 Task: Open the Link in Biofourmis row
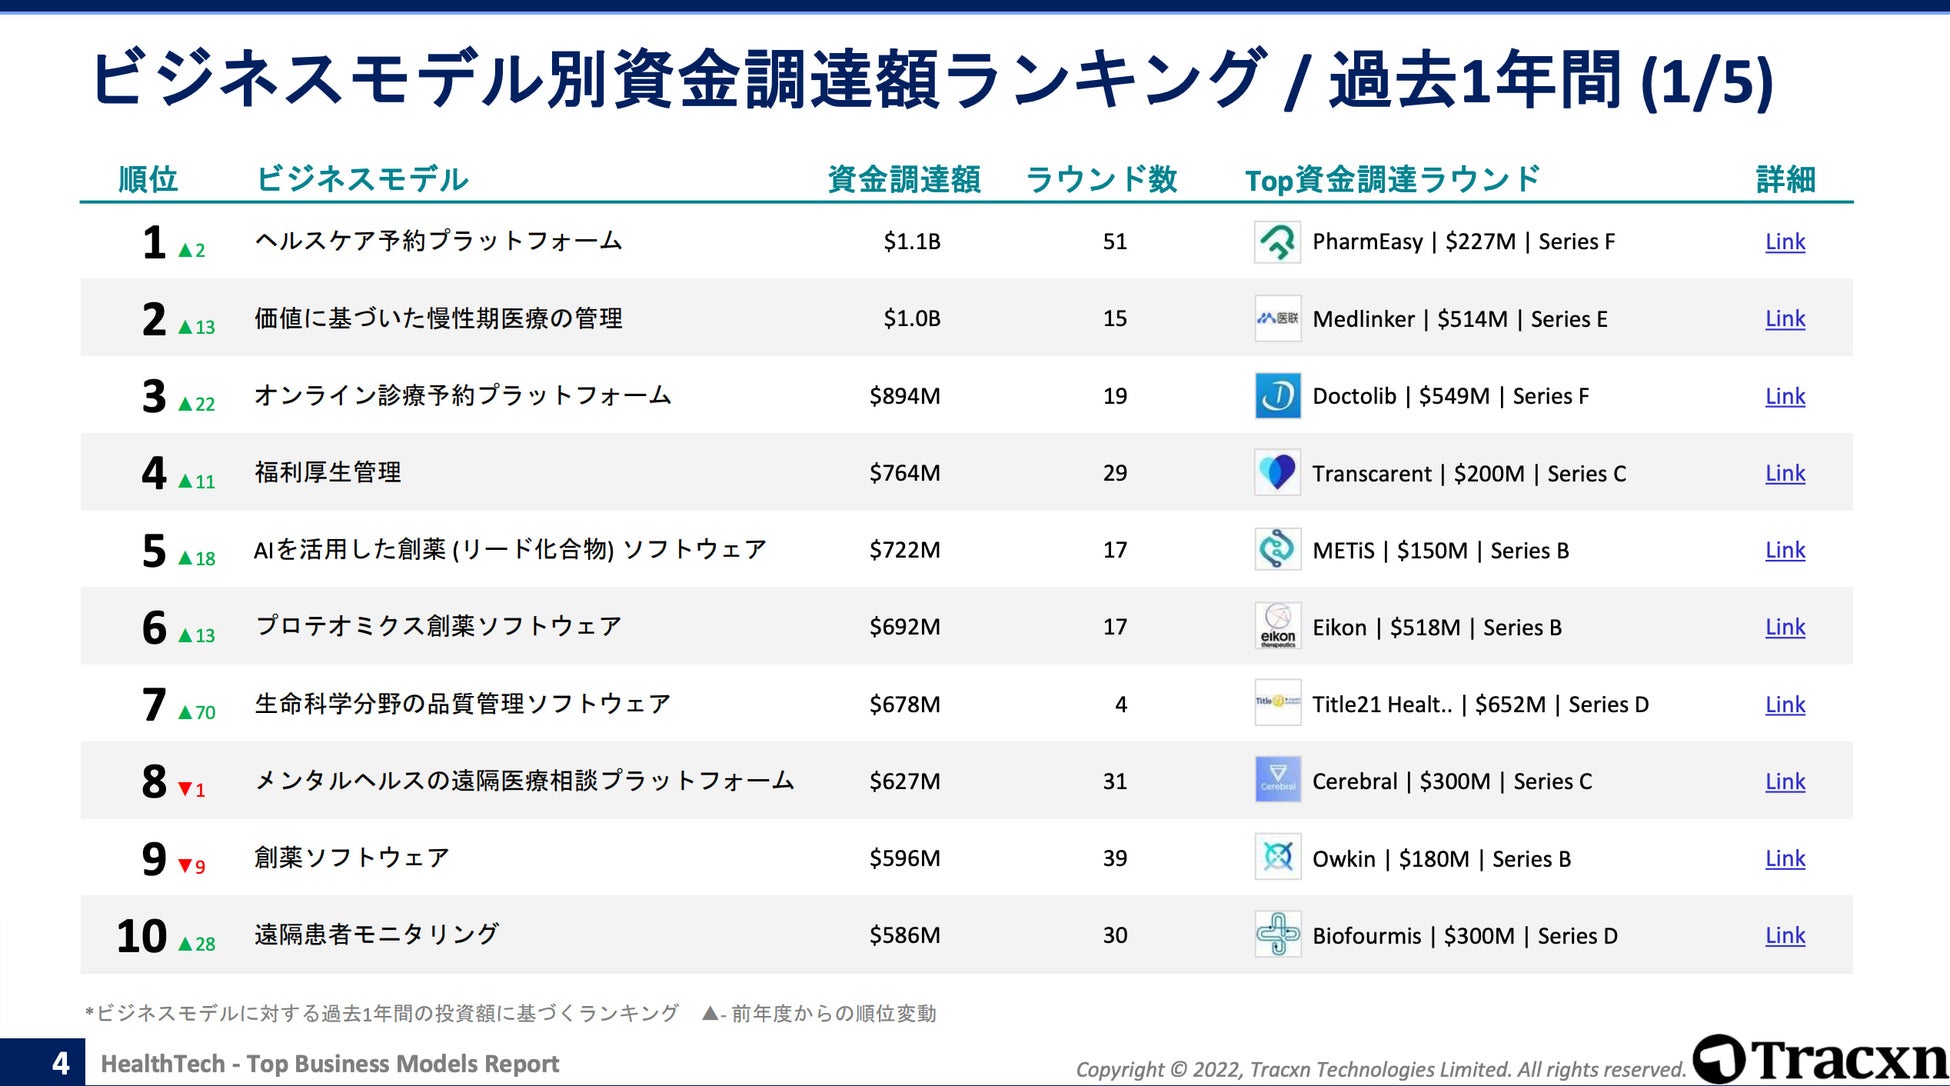(1784, 935)
